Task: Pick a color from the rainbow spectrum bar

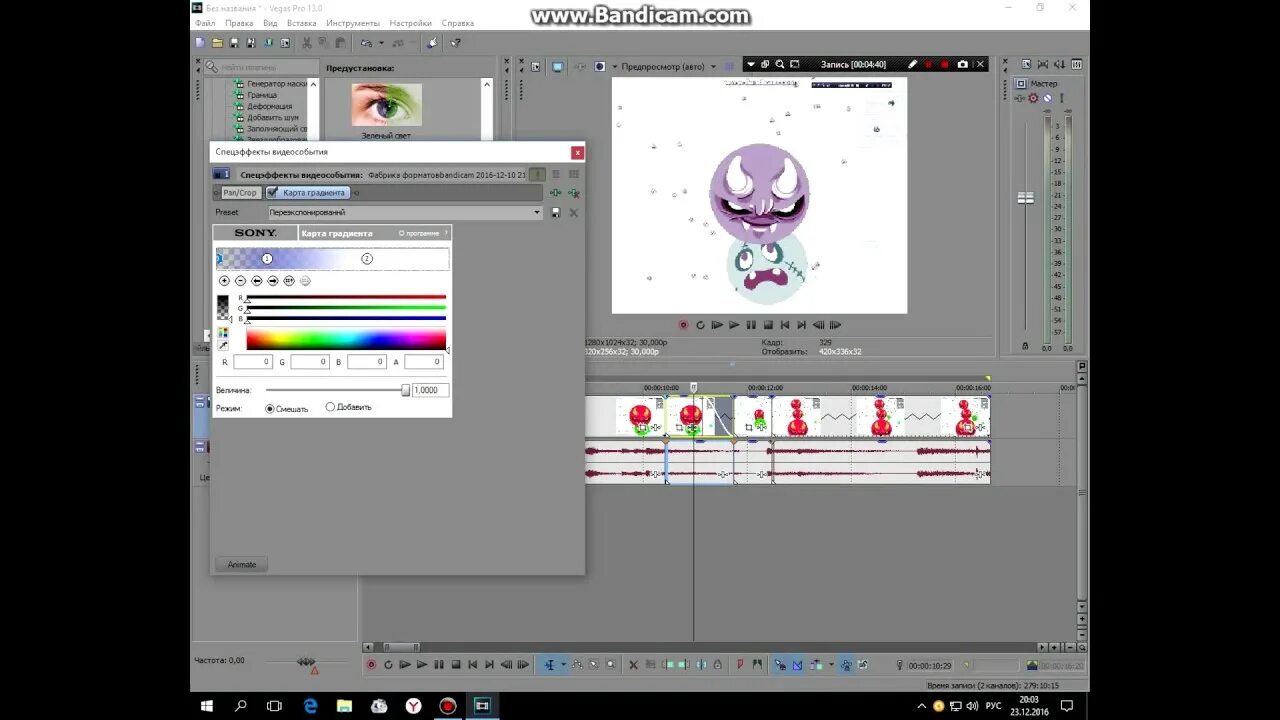Action: coord(346,339)
